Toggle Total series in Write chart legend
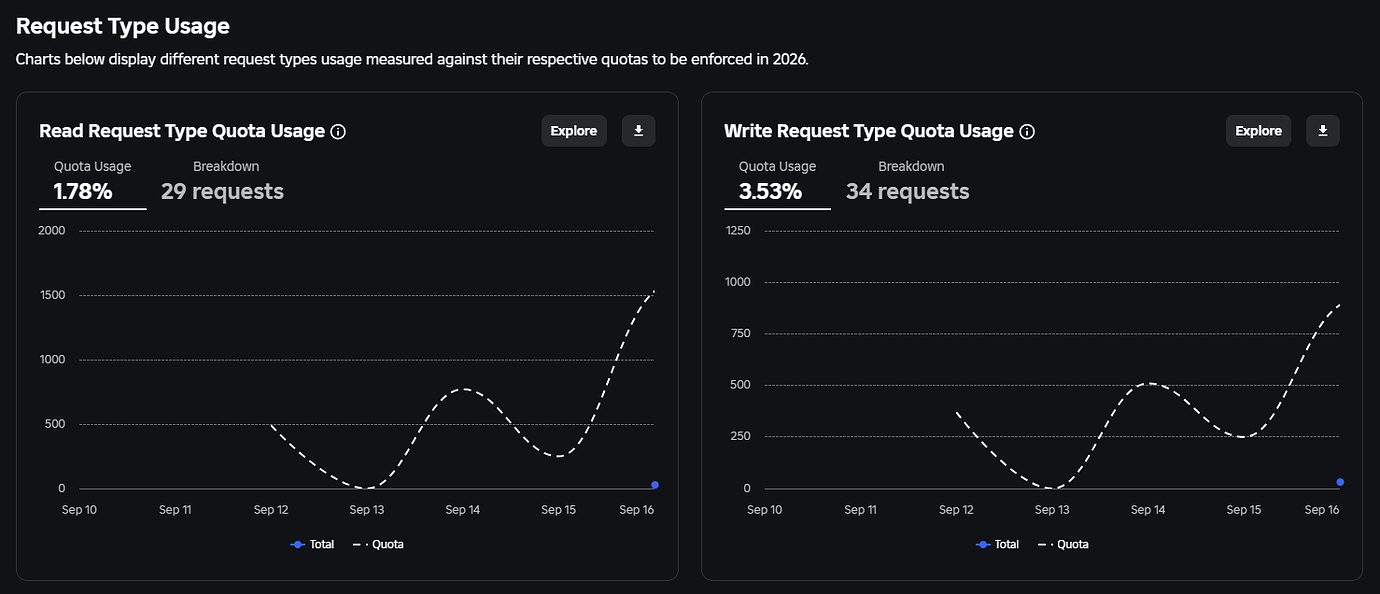This screenshot has height=594, width=1380. coord(997,544)
